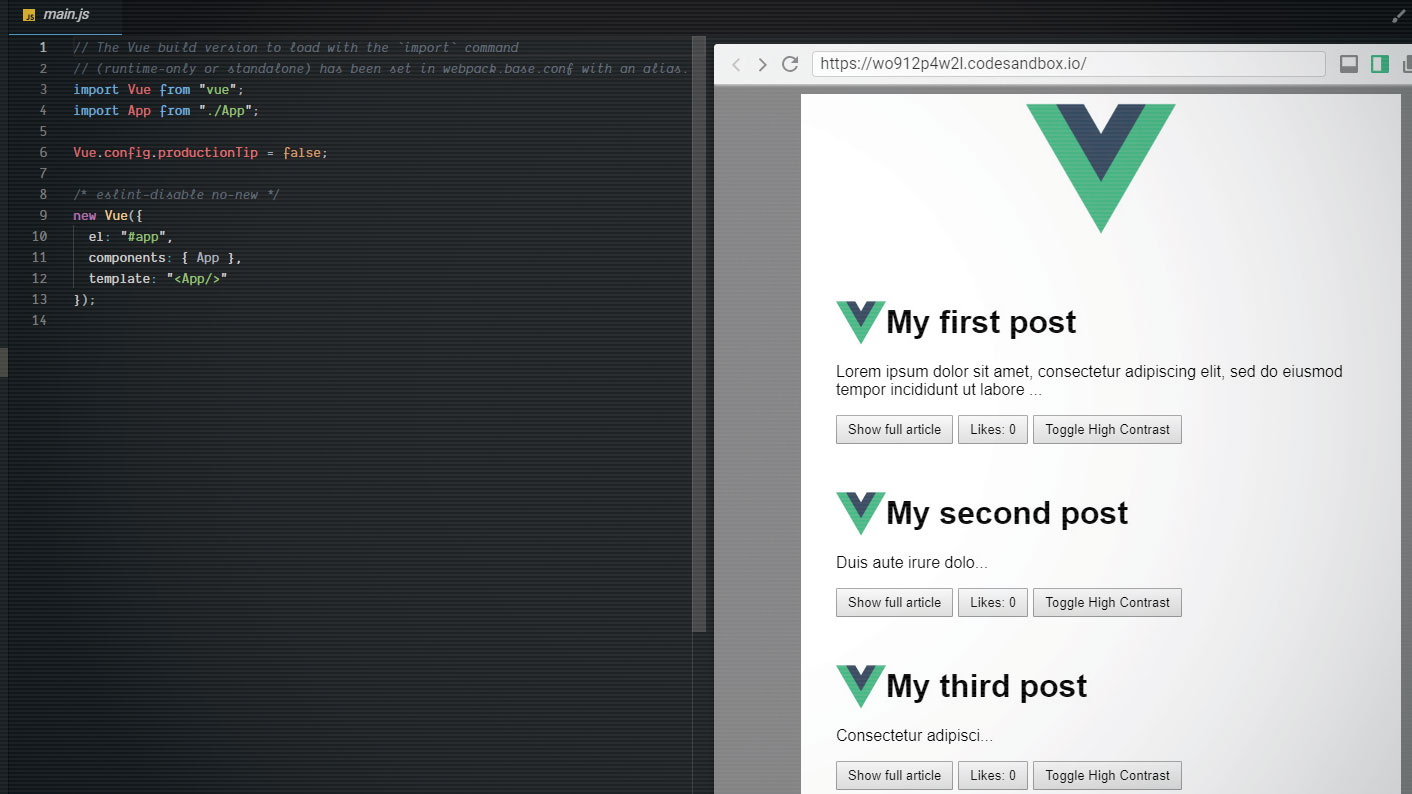Click the Prettier format brush icon top right

pyautogui.click(x=1399, y=15)
